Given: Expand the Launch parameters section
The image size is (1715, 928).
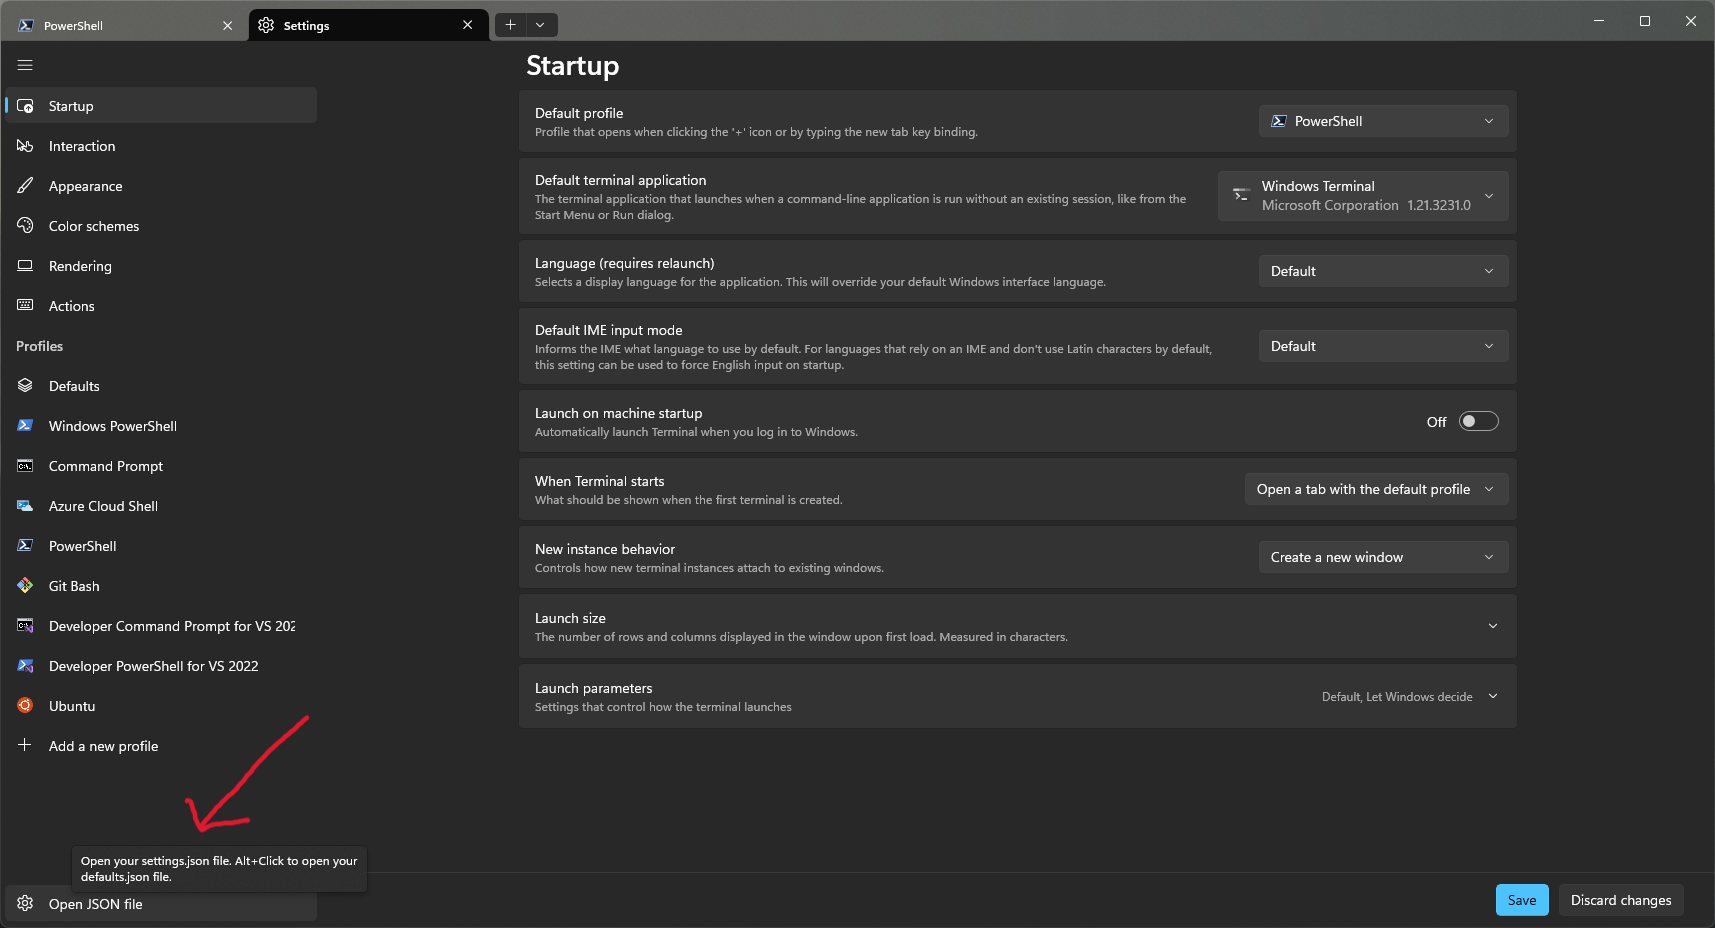Looking at the screenshot, I should pyautogui.click(x=1493, y=696).
